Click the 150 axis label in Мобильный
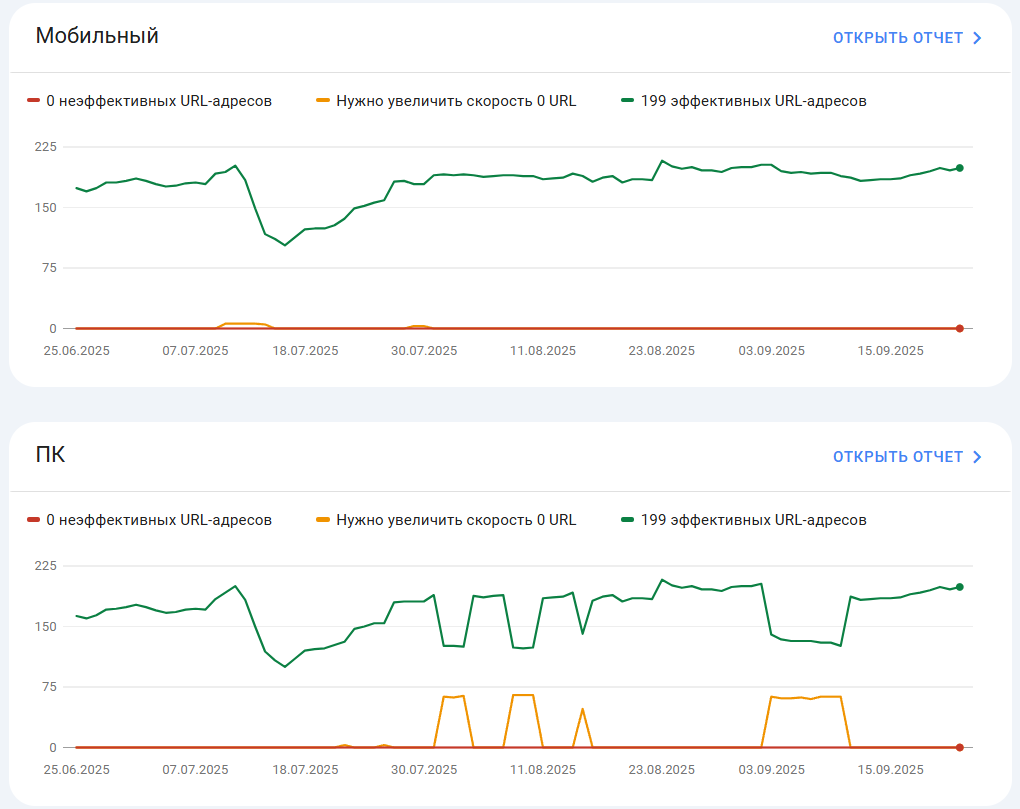The height and width of the screenshot is (809, 1020). point(46,207)
